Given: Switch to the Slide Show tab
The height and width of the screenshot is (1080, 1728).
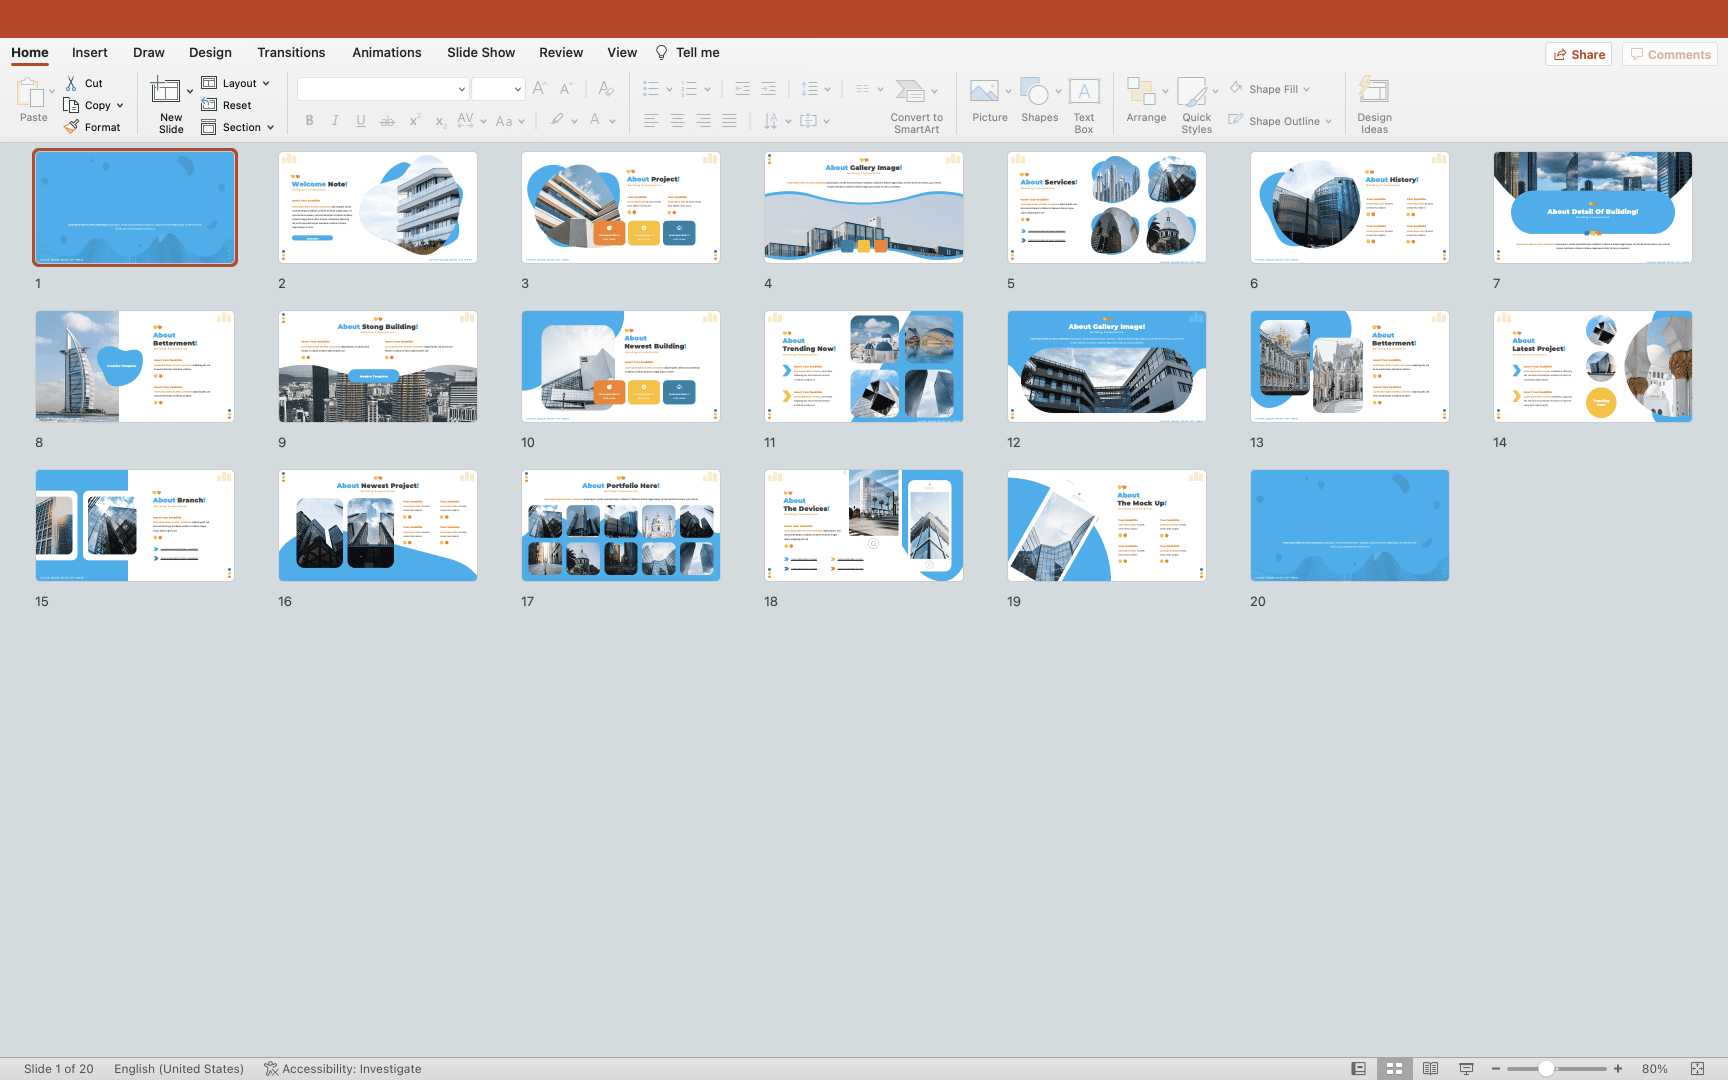Looking at the screenshot, I should [x=481, y=53].
